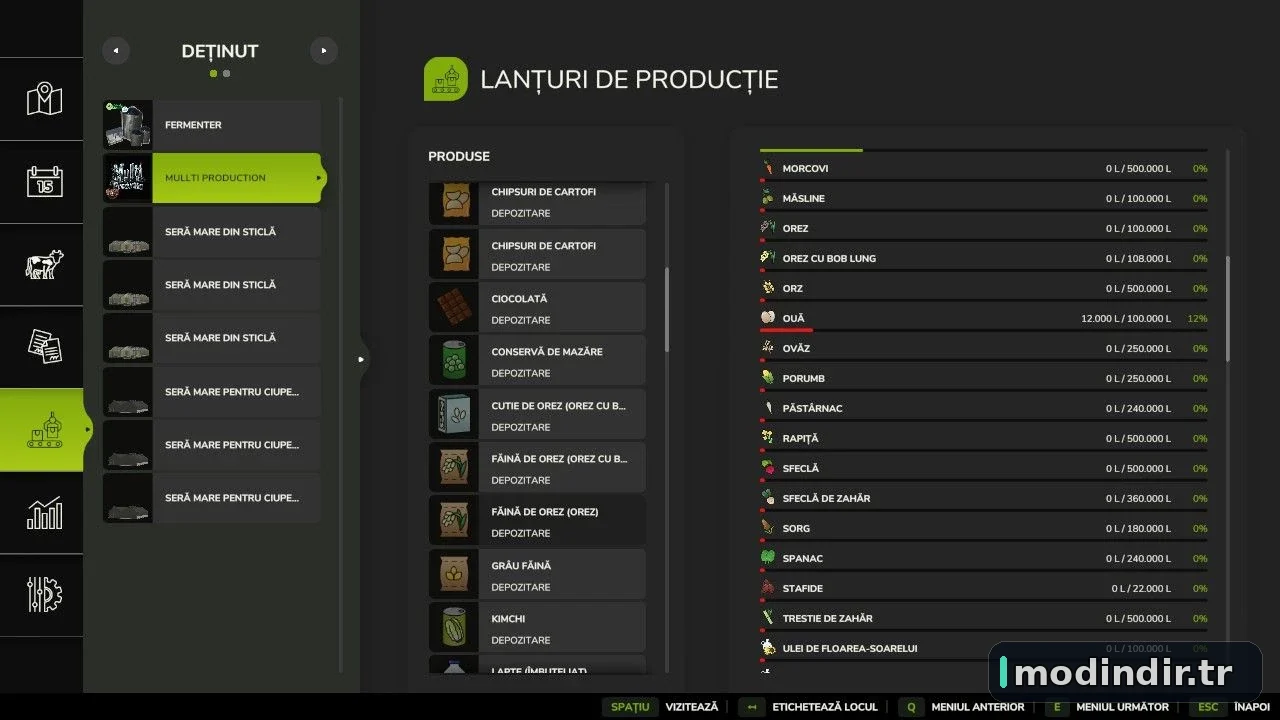Click the Ovăz row
The width and height of the screenshot is (1280, 720).
tap(983, 348)
